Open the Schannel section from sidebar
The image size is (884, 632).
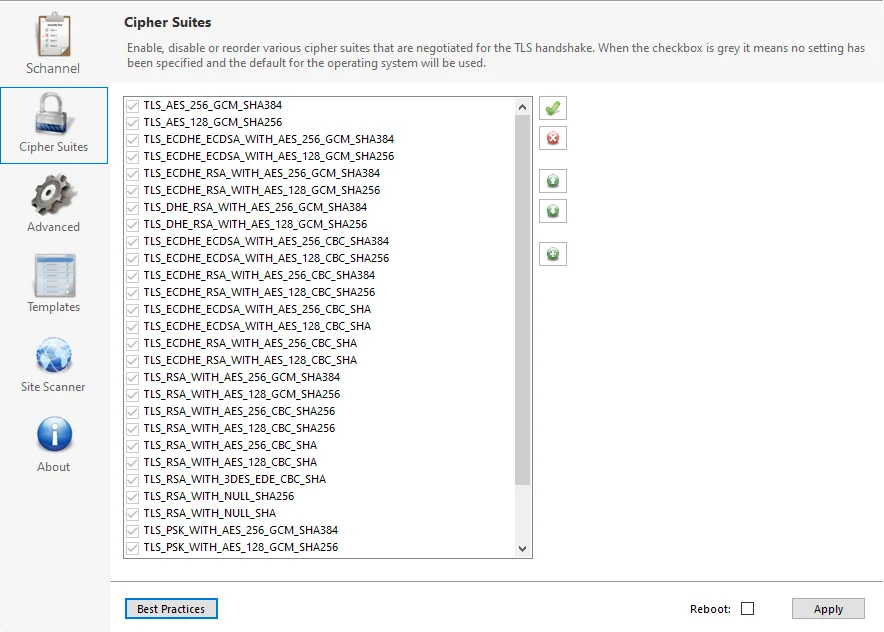53,44
